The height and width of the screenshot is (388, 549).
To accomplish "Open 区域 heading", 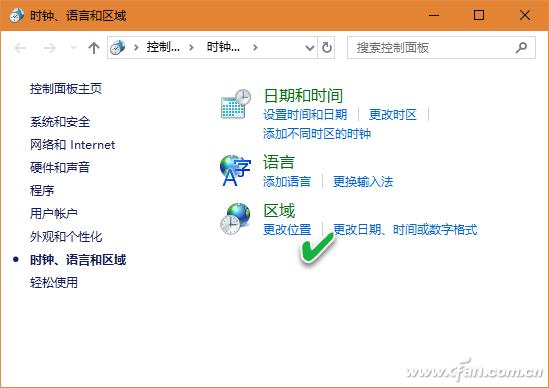I will 279,210.
